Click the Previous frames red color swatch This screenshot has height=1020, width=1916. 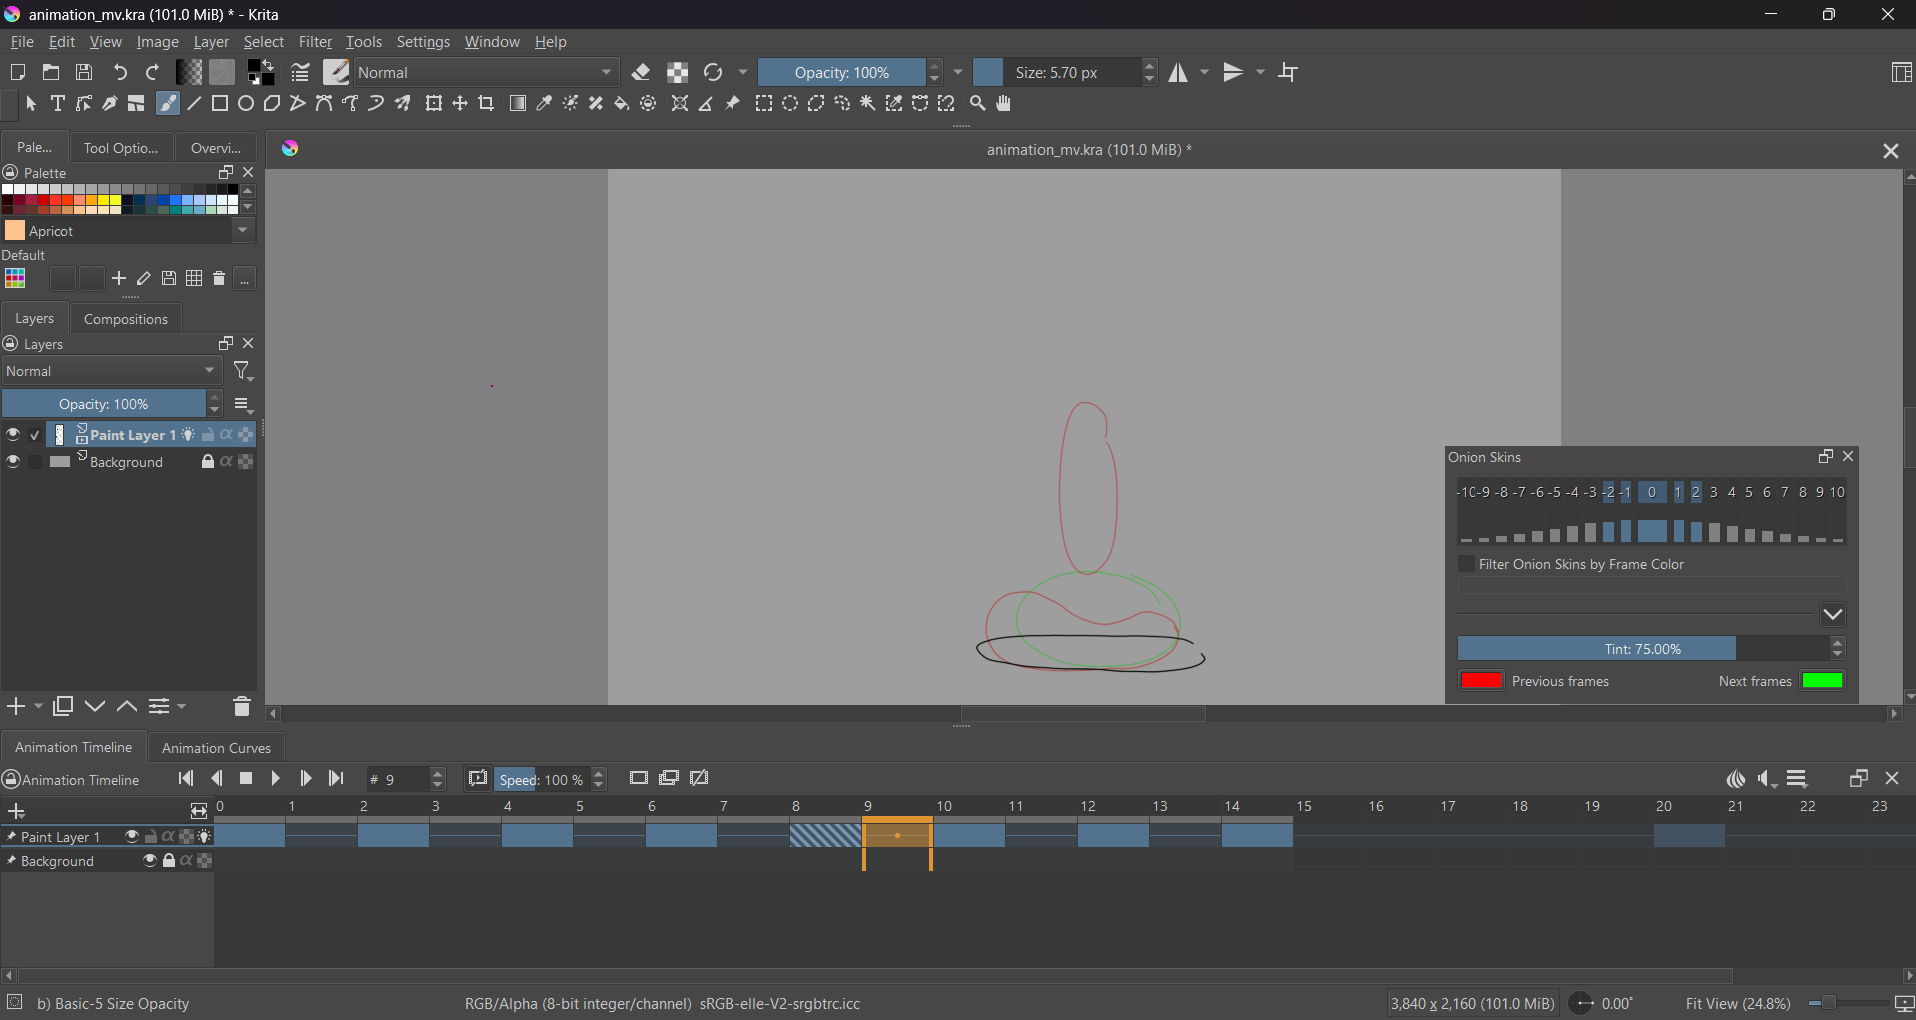1482,681
